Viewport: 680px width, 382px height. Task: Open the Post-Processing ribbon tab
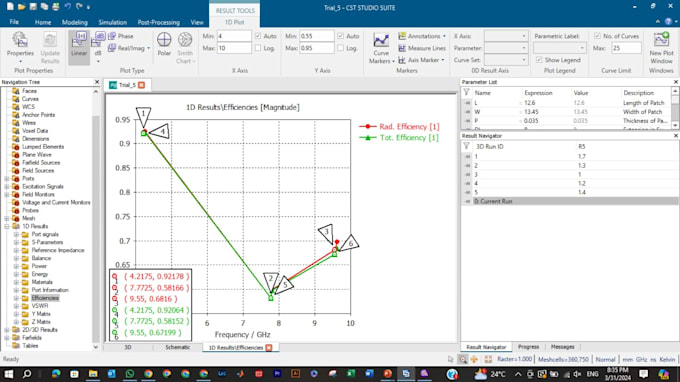pyautogui.click(x=158, y=22)
